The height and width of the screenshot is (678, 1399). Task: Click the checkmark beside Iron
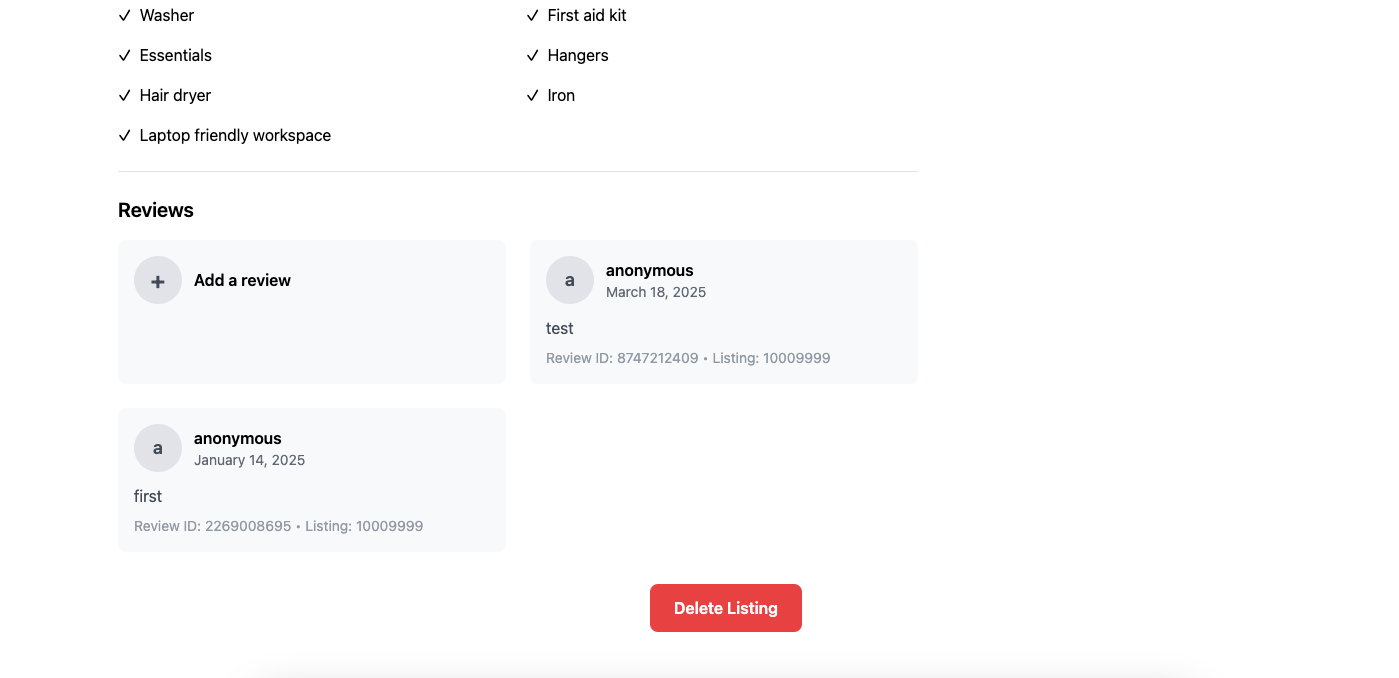[x=533, y=95]
